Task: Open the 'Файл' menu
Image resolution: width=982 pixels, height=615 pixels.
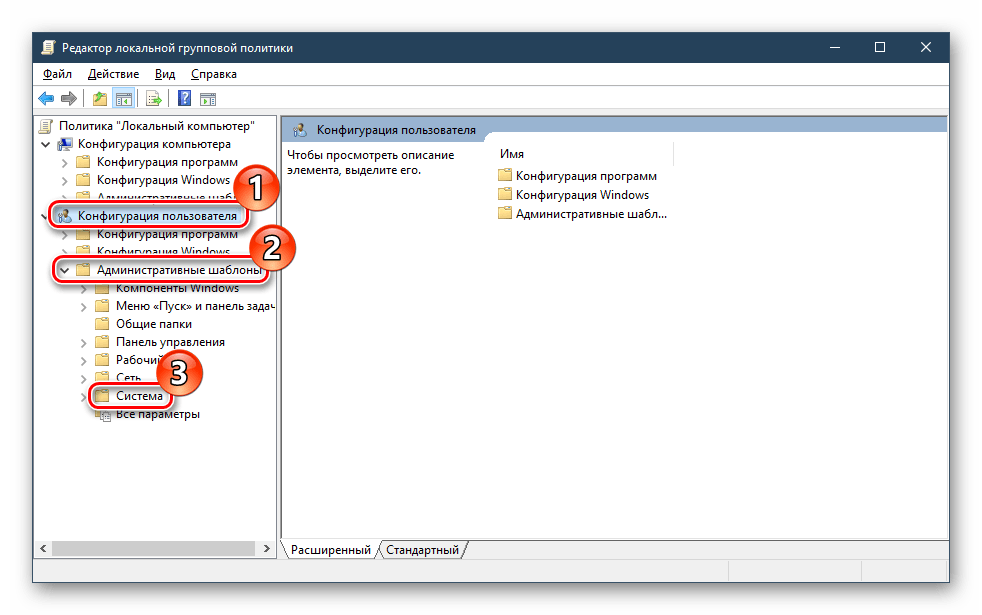Action: 57,74
